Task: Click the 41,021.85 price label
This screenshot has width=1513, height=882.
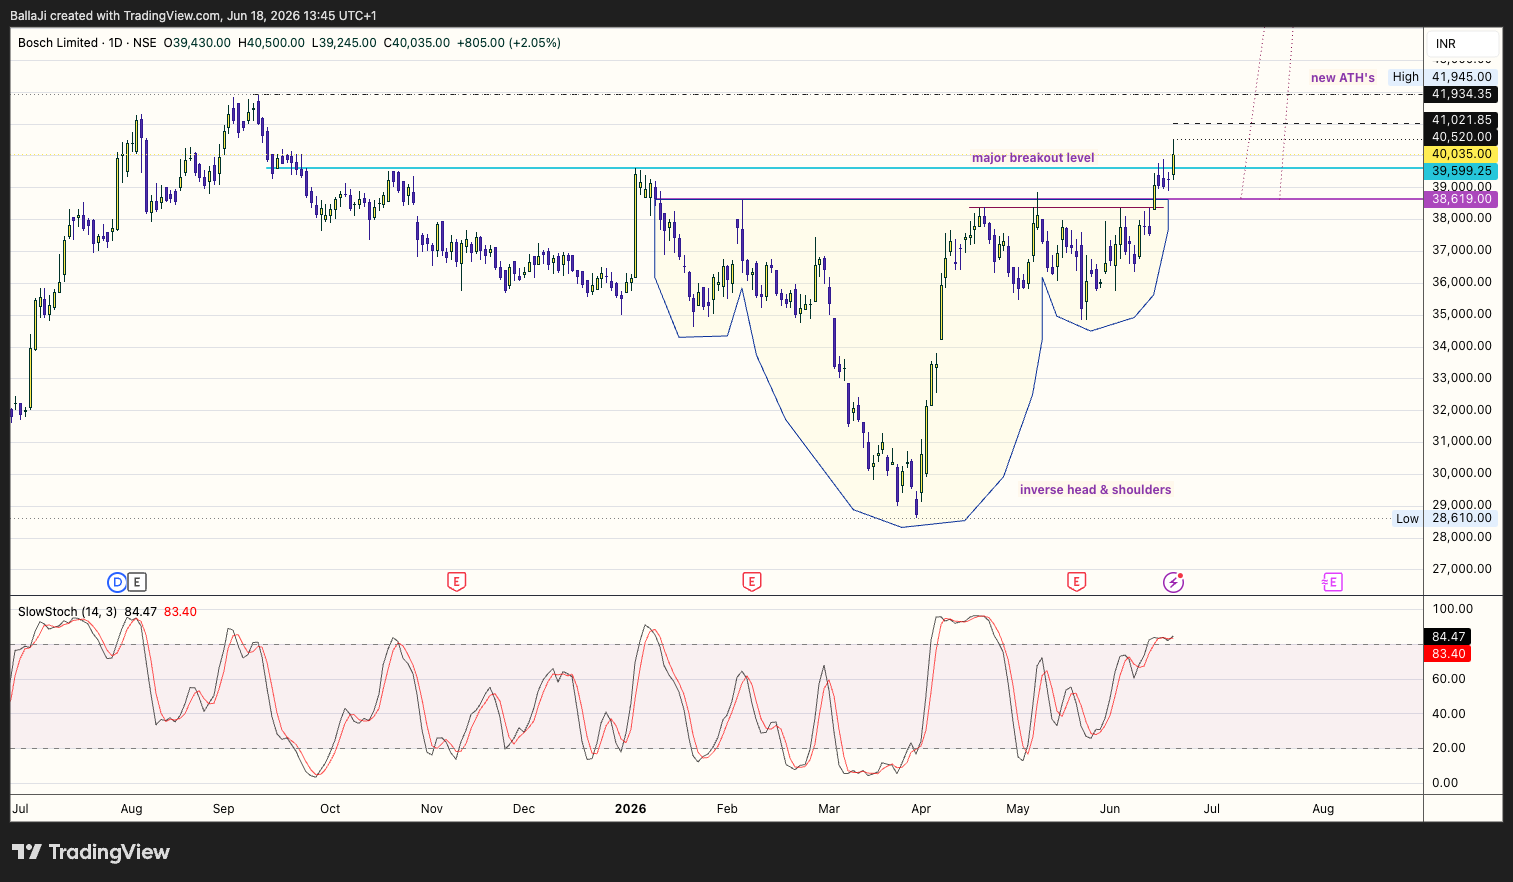Action: click(x=1462, y=120)
